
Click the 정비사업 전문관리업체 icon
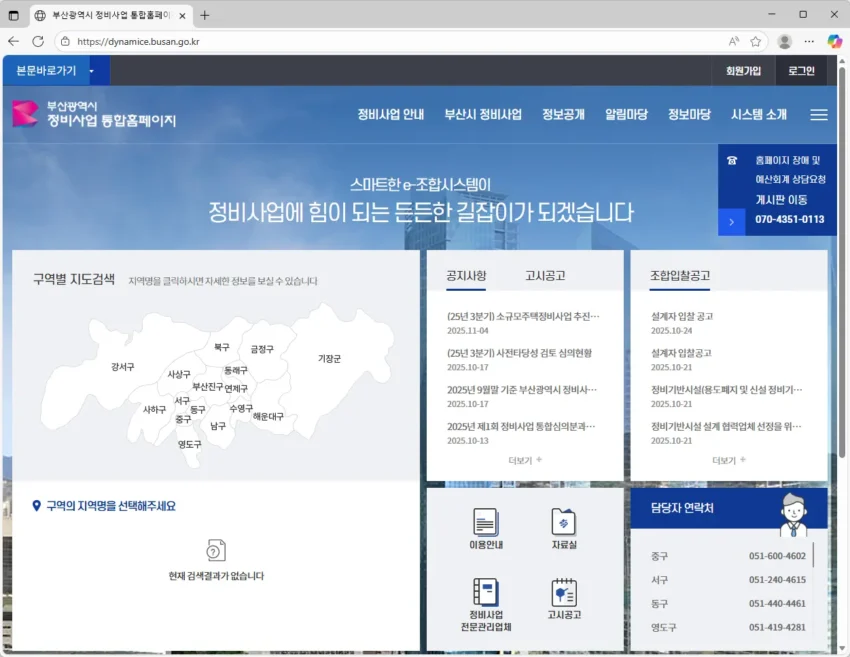485,603
